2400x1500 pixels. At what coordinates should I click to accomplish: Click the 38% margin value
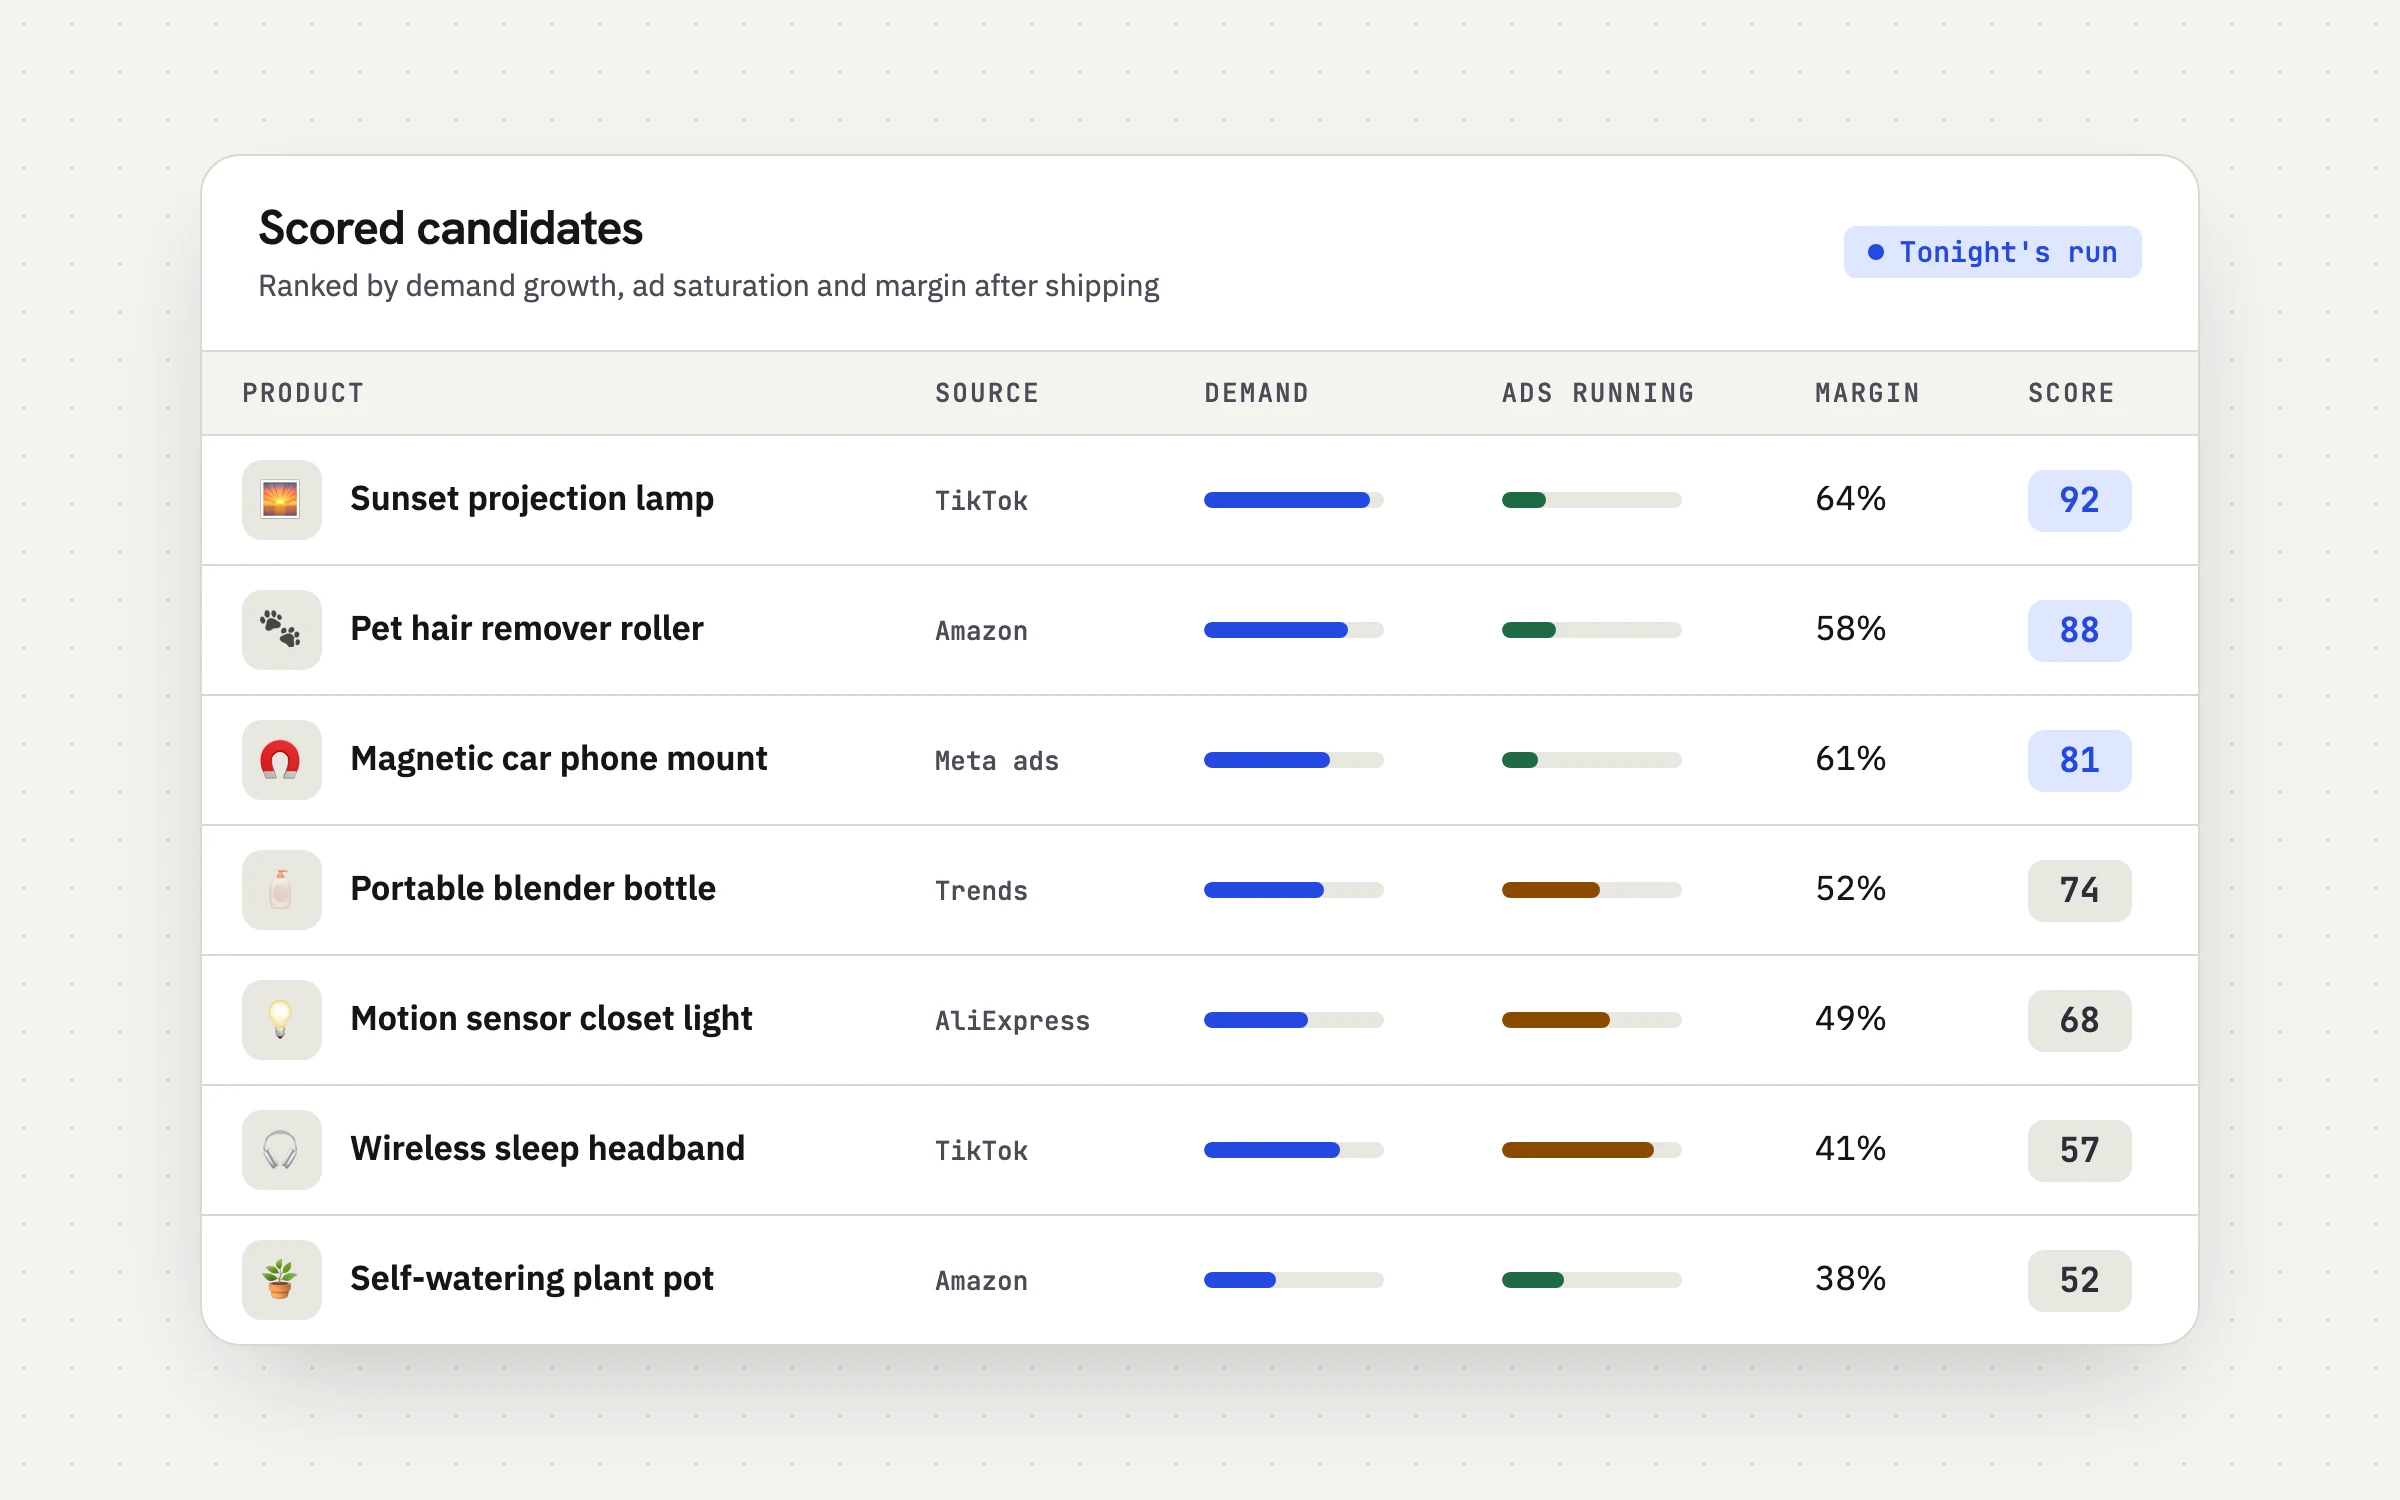click(x=1850, y=1279)
